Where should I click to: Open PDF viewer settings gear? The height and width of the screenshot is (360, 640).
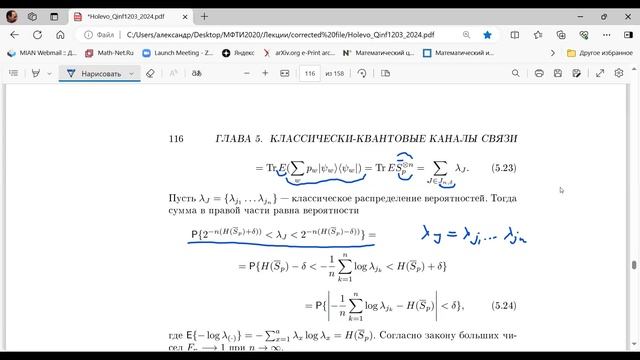pos(619,73)
